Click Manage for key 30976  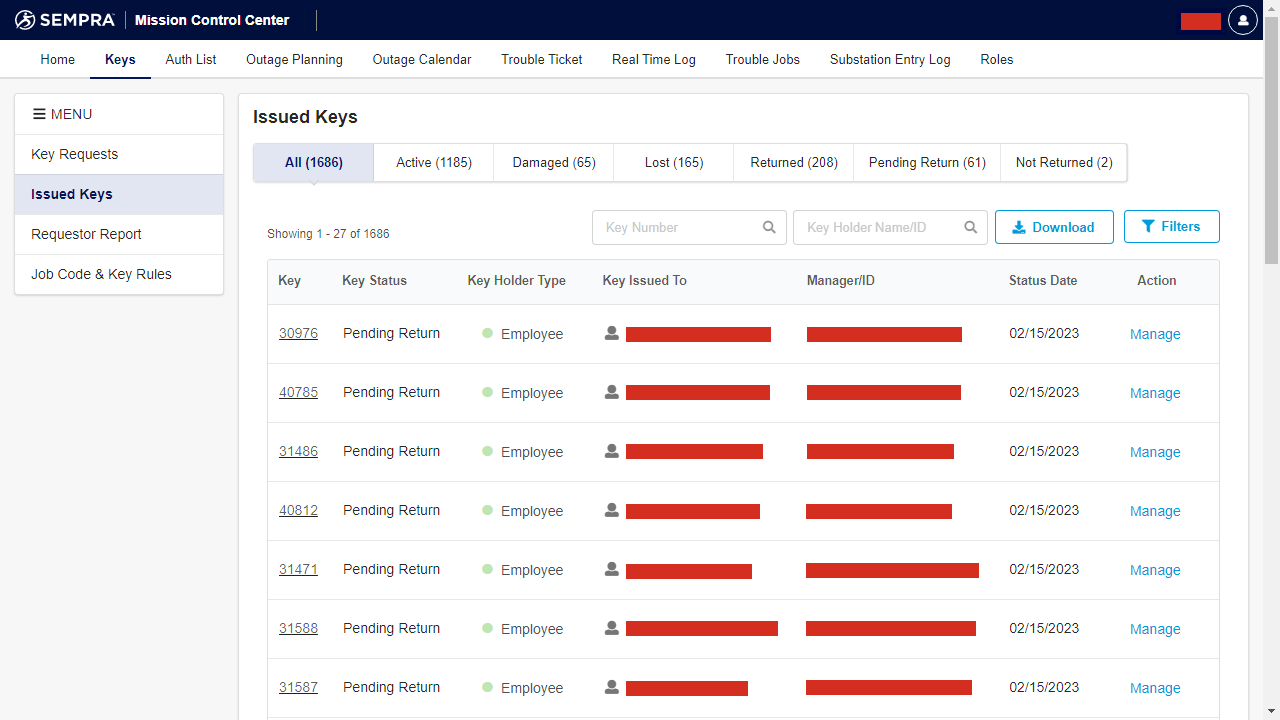1155,333
